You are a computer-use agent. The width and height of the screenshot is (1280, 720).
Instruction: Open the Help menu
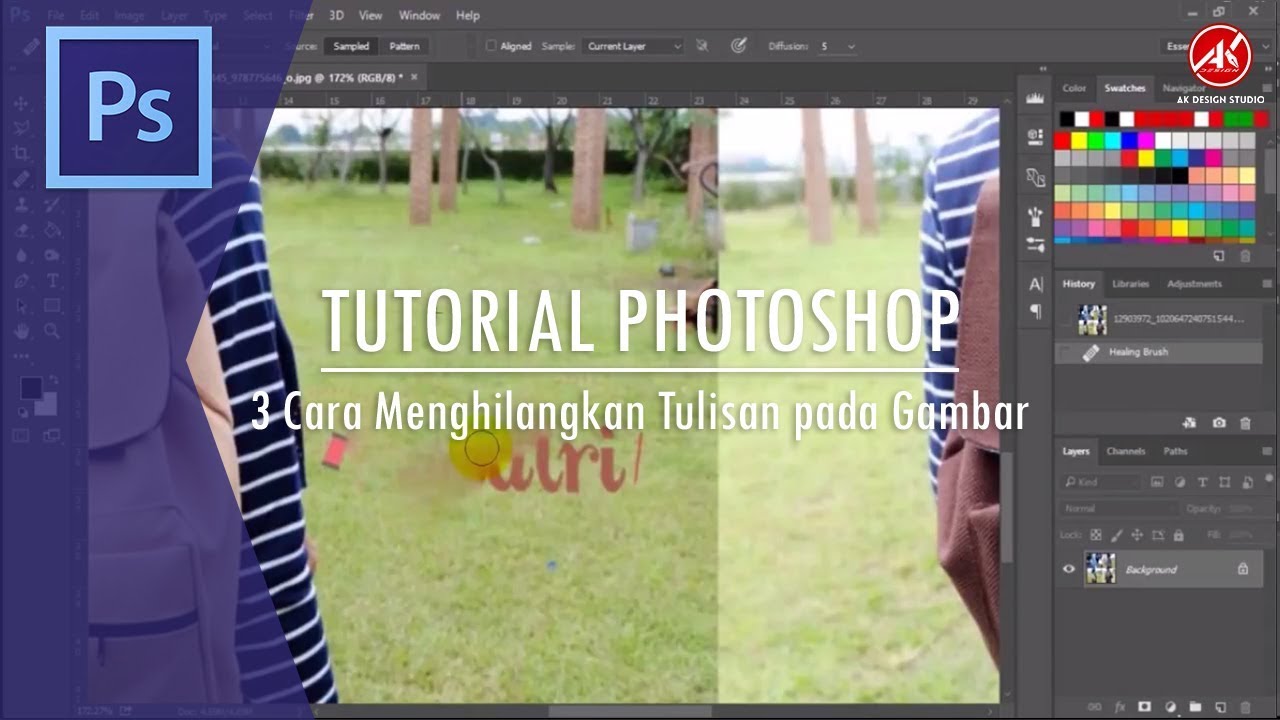(x=468, y=15)
